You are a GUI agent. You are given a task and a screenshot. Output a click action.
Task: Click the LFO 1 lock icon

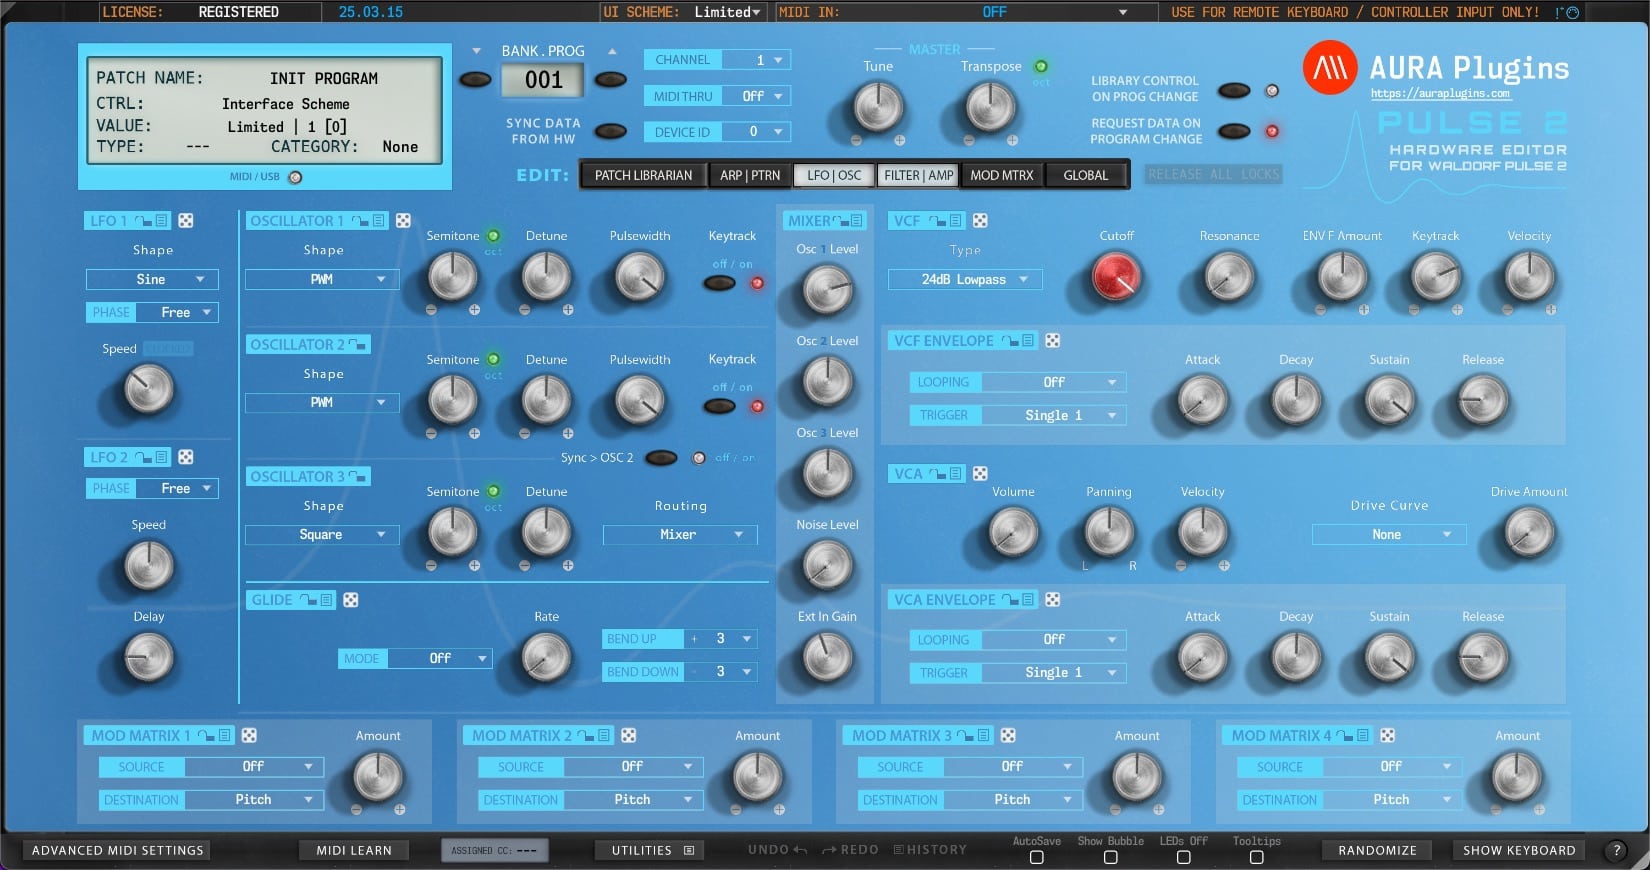[143, 221]
